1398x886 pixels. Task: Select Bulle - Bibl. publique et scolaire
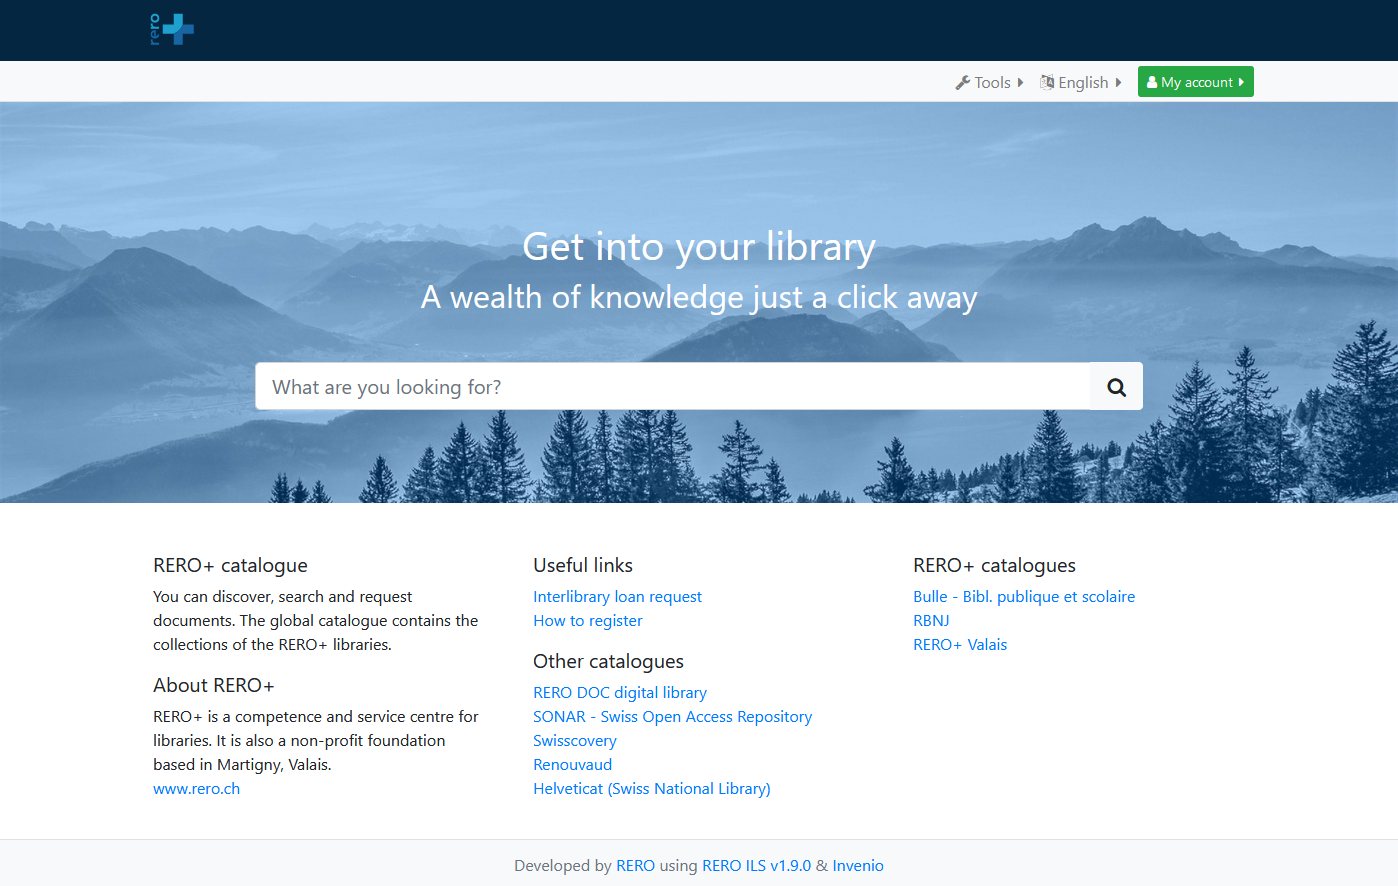[x=1024, y=597]
